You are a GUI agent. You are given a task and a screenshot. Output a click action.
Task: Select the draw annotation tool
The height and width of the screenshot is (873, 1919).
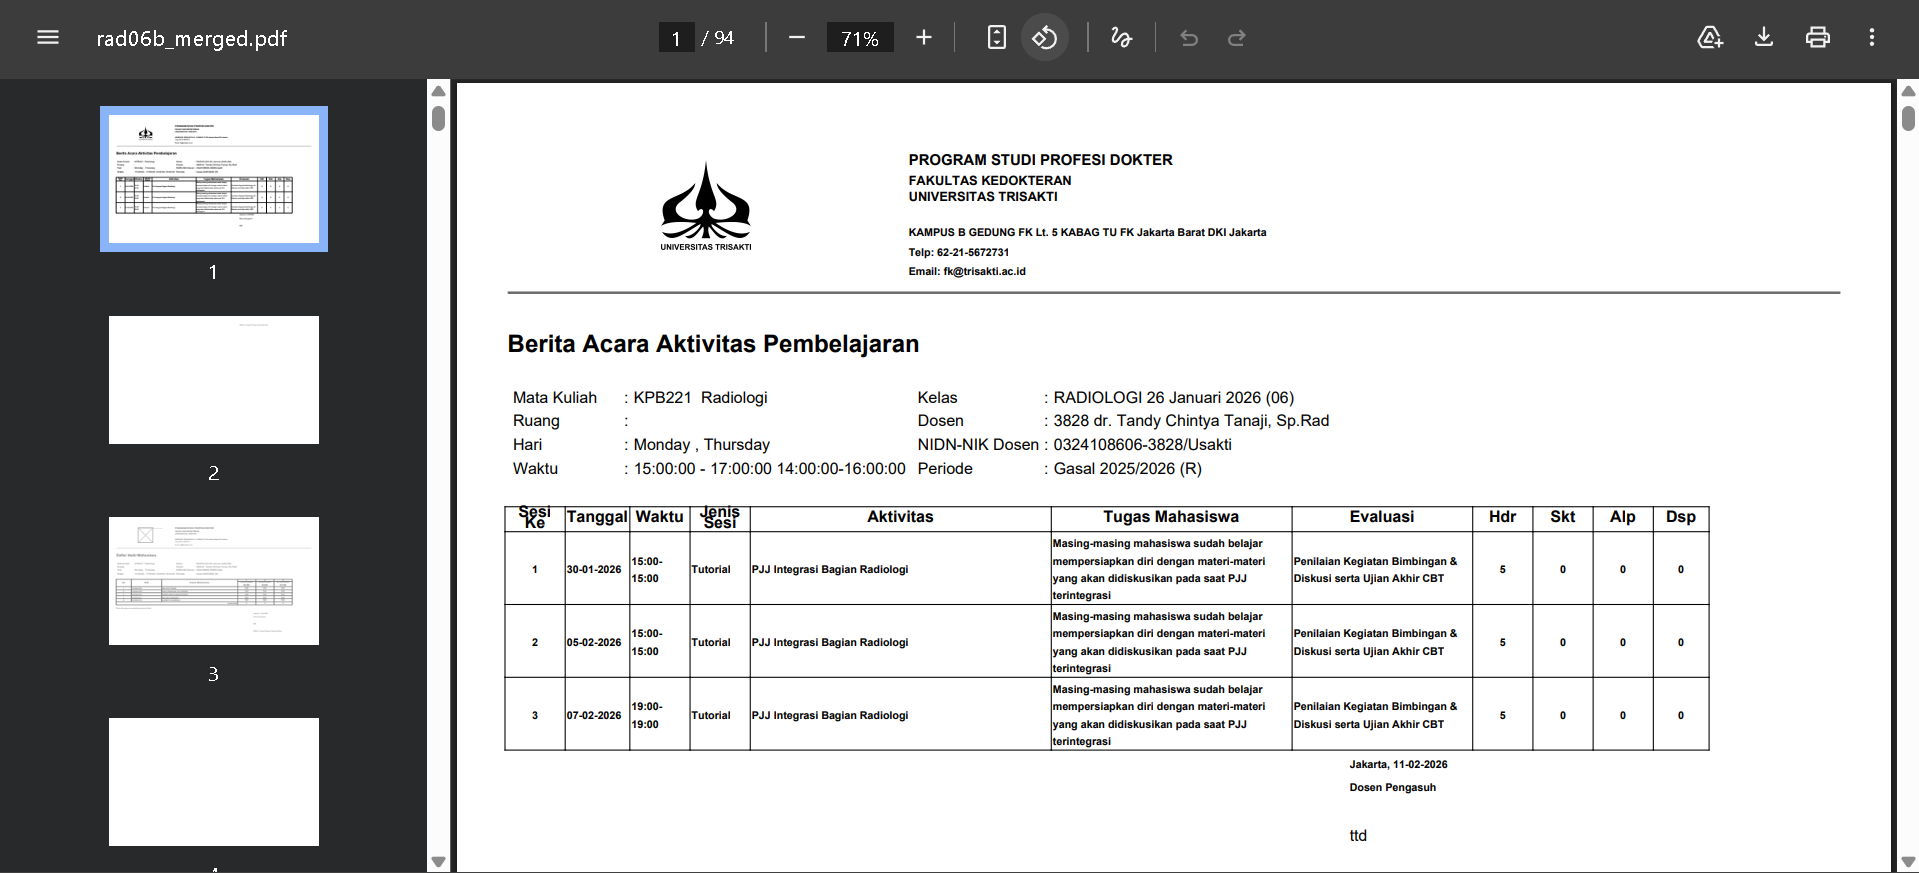click(1121, 38)
